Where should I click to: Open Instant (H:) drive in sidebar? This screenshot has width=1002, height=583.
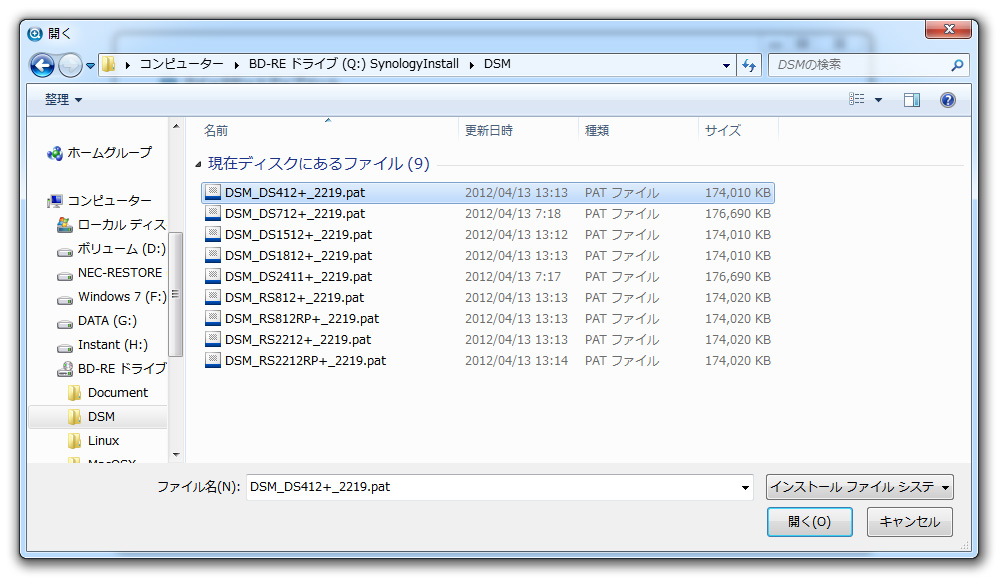(102, 345)
